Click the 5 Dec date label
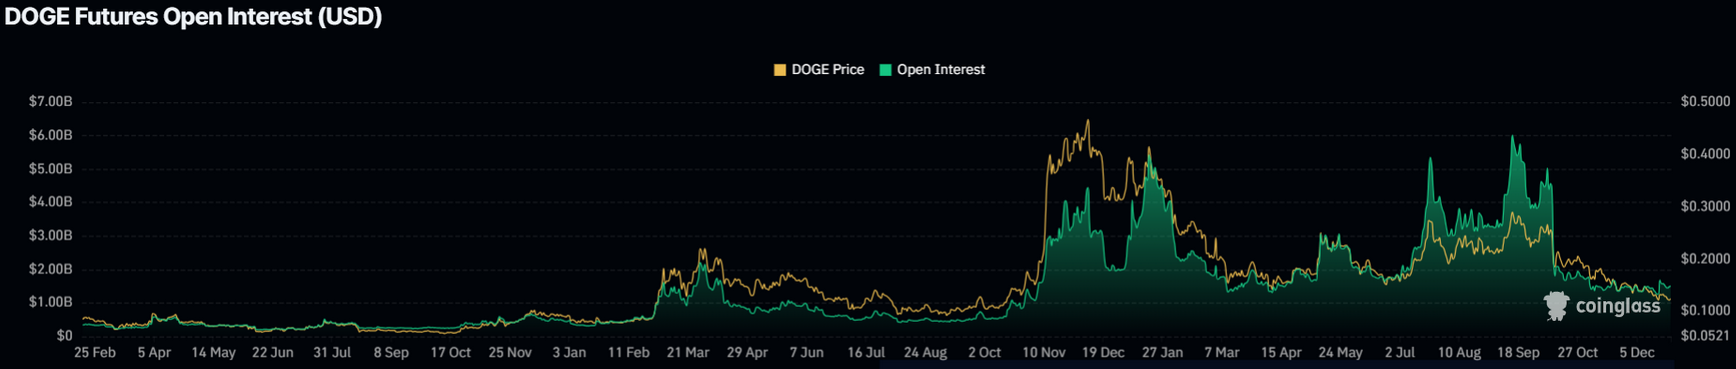 1637,353
